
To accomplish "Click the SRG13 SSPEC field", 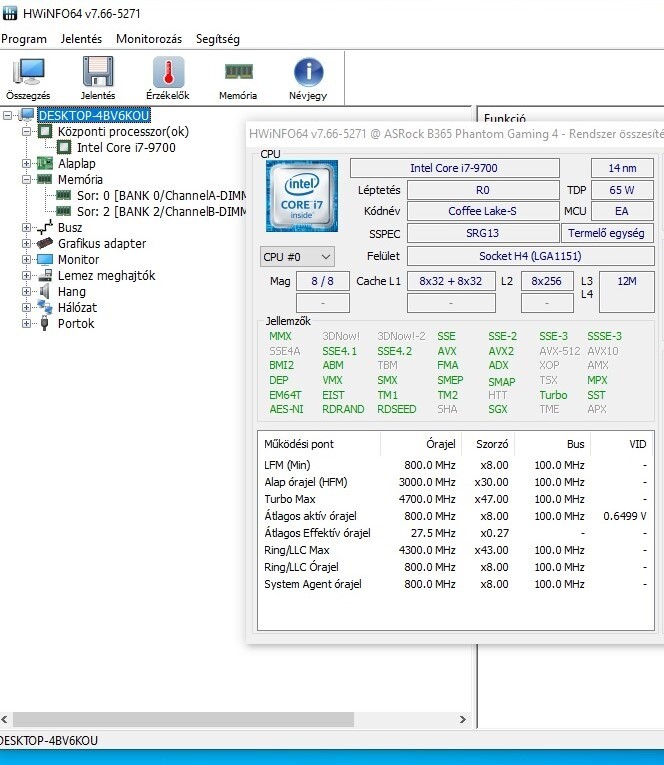I will [483, 233].
